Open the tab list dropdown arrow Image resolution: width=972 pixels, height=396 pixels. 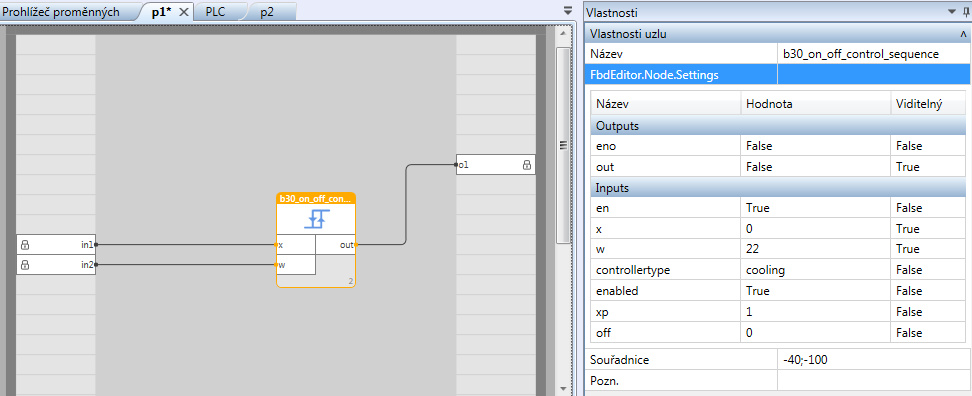pos(568,11)
